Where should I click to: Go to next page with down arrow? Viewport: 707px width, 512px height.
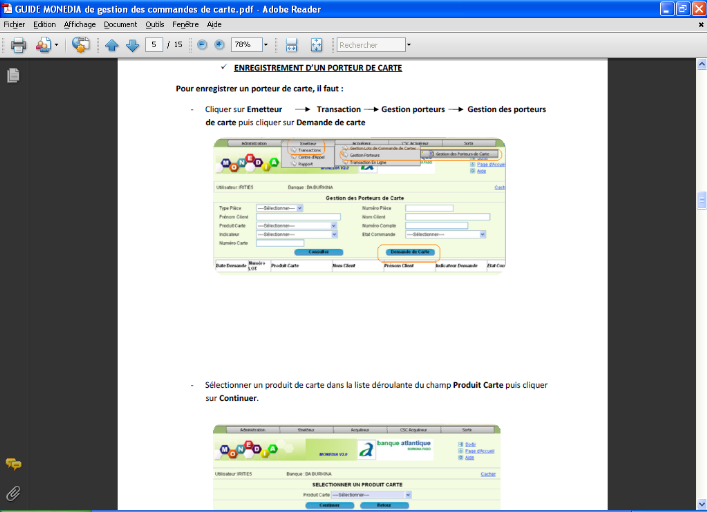132,45
